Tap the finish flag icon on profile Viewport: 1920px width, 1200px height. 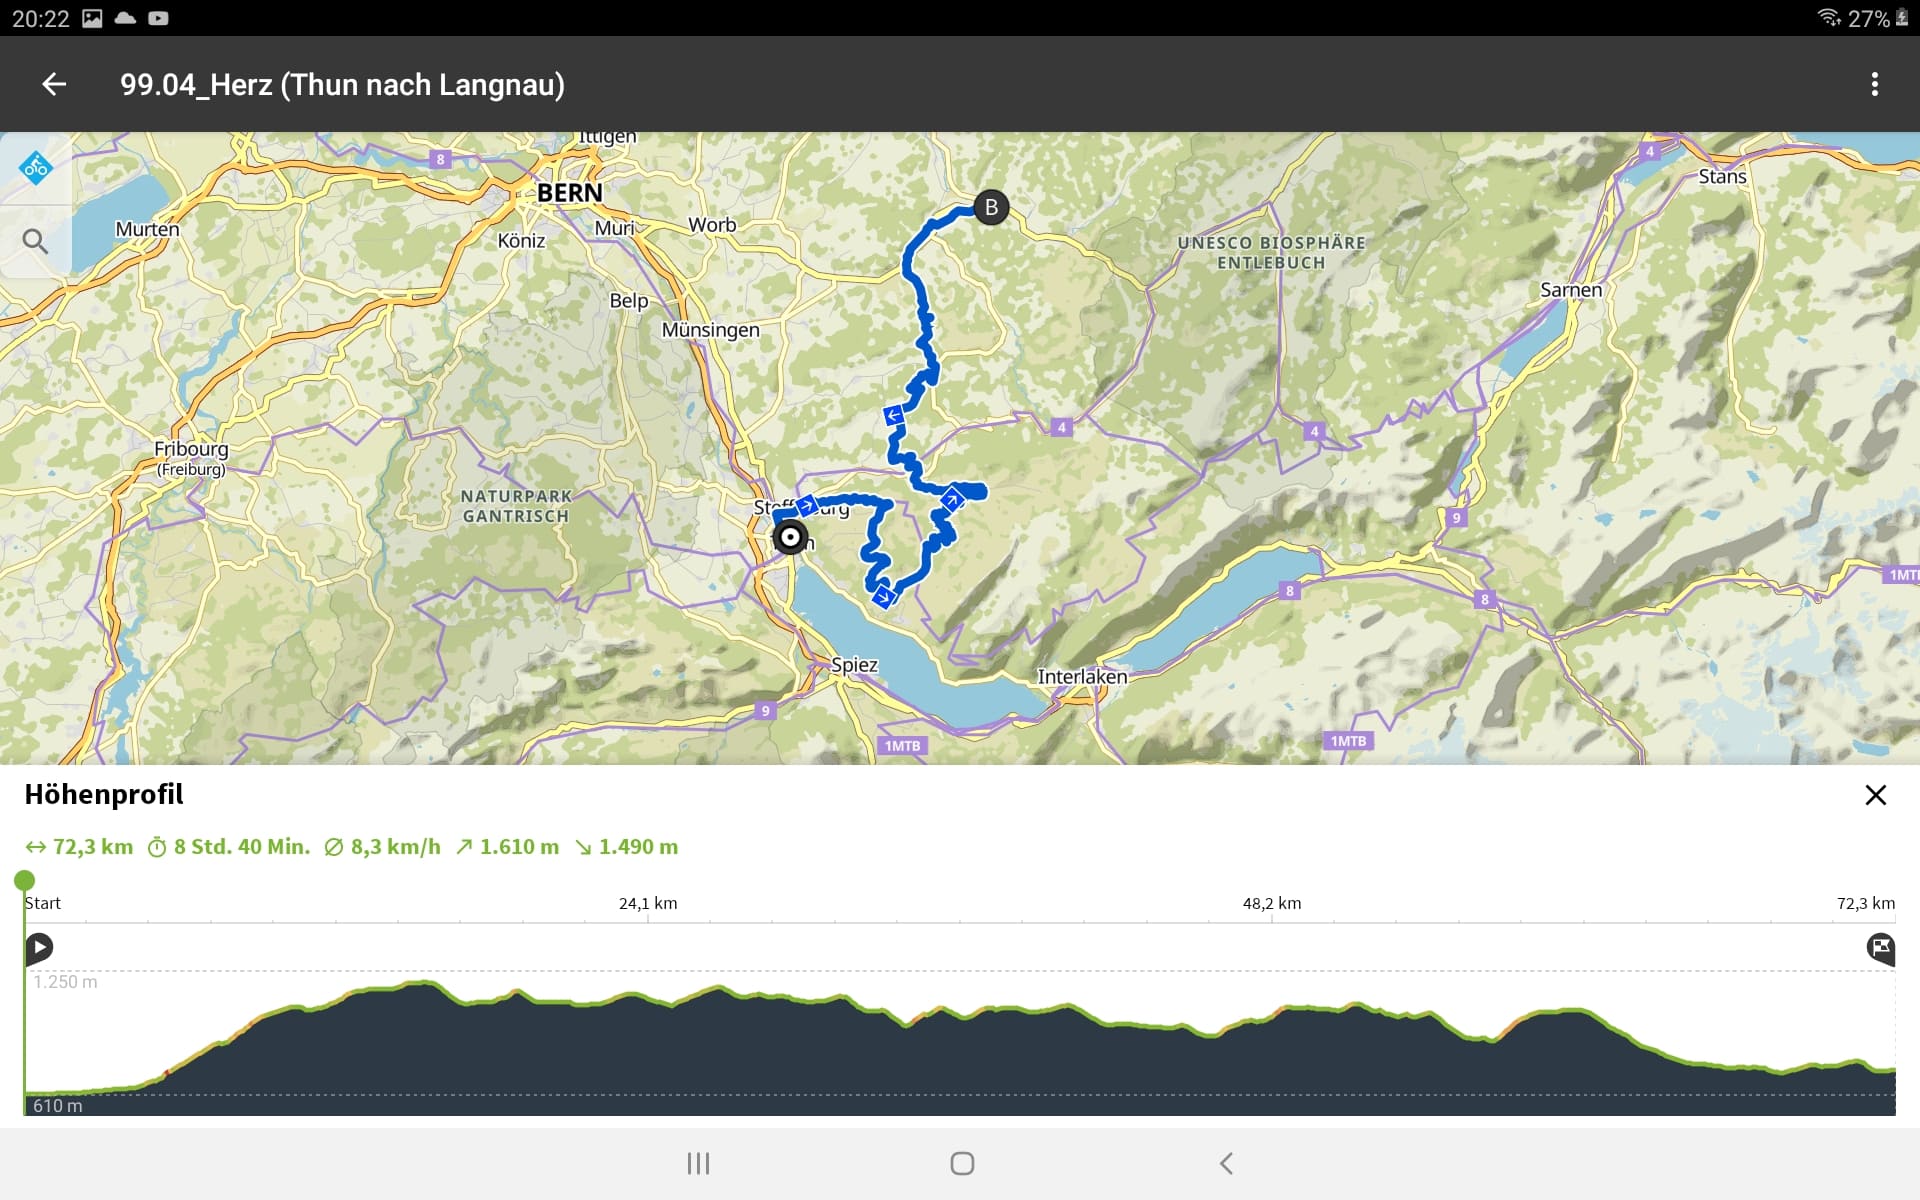click(1880, 947)
